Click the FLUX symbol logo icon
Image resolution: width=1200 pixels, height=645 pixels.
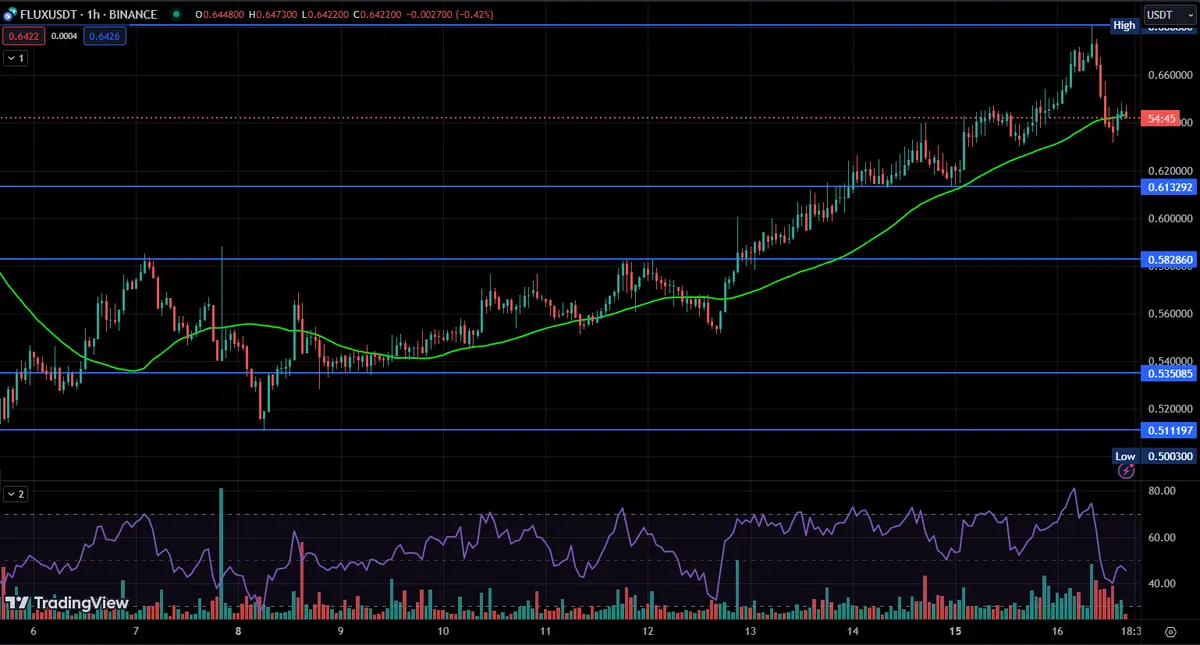pos(11,15)
